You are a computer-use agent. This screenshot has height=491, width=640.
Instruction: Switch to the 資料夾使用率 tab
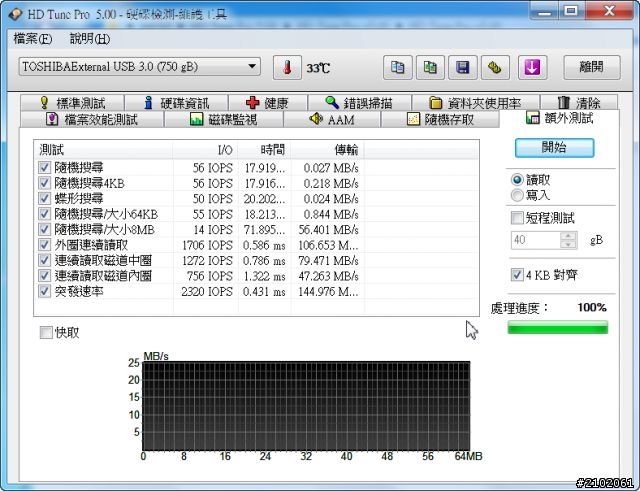click(x=476, y=103)
